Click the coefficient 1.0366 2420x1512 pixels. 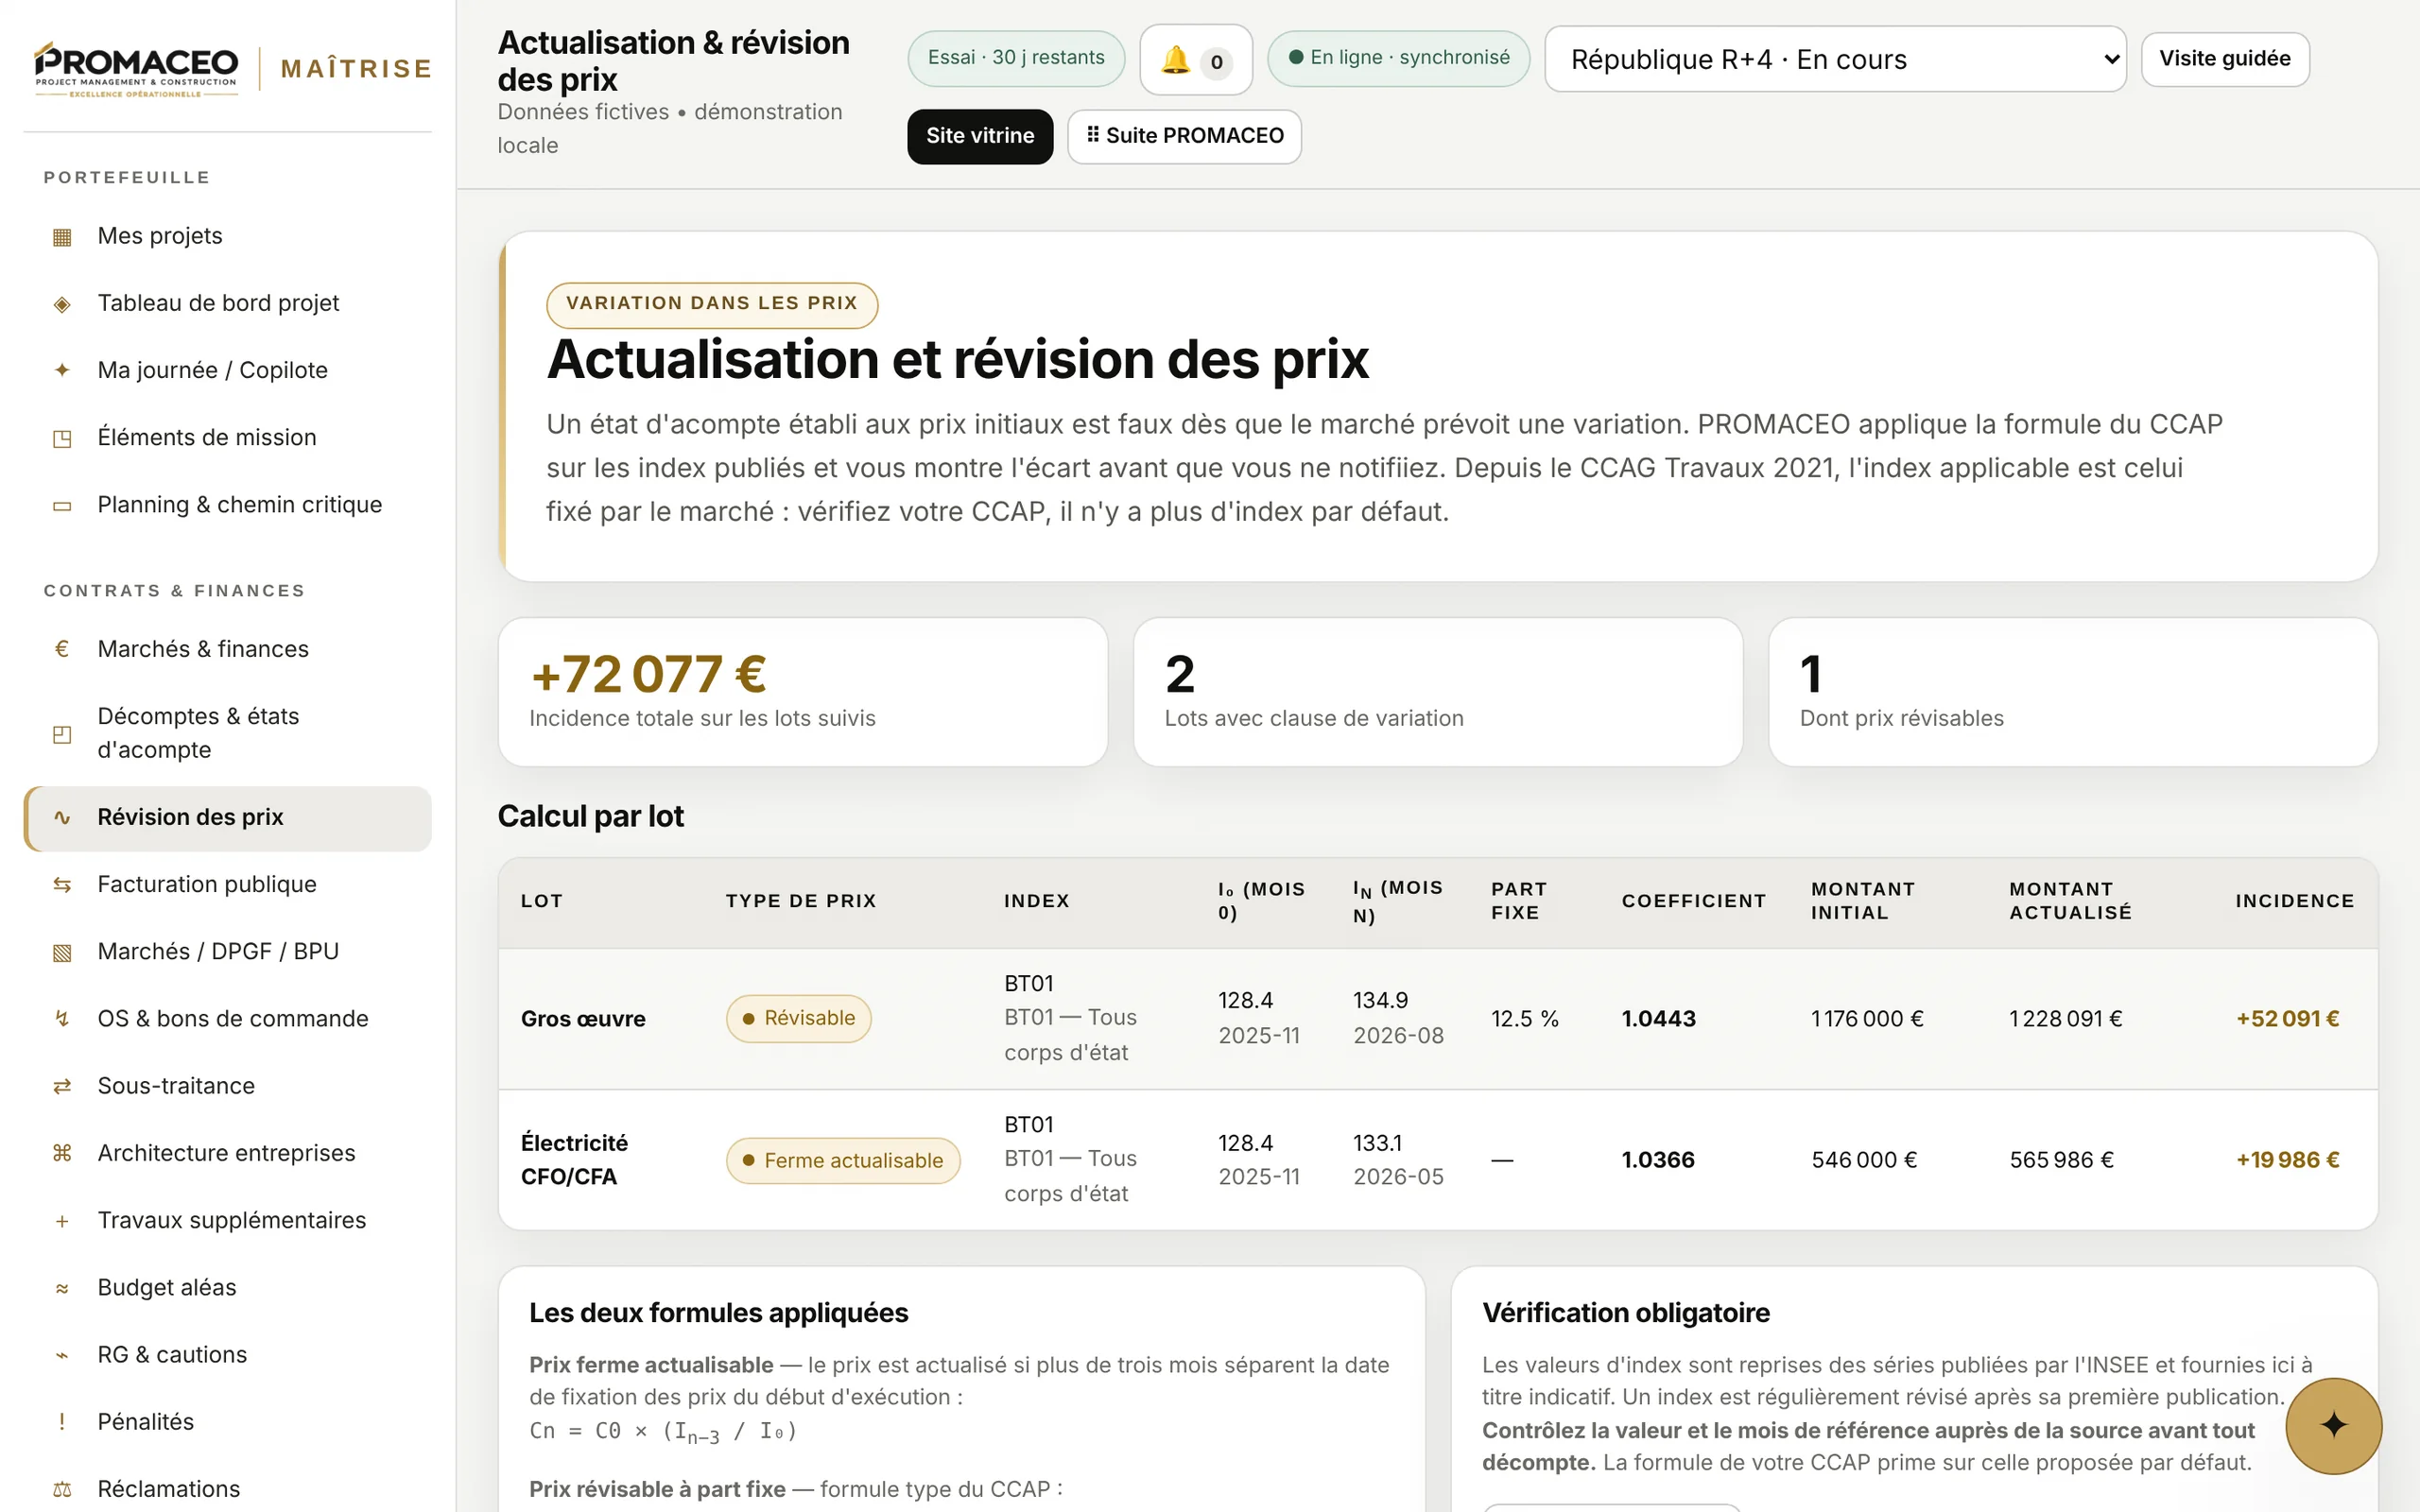point(1658,1160)
